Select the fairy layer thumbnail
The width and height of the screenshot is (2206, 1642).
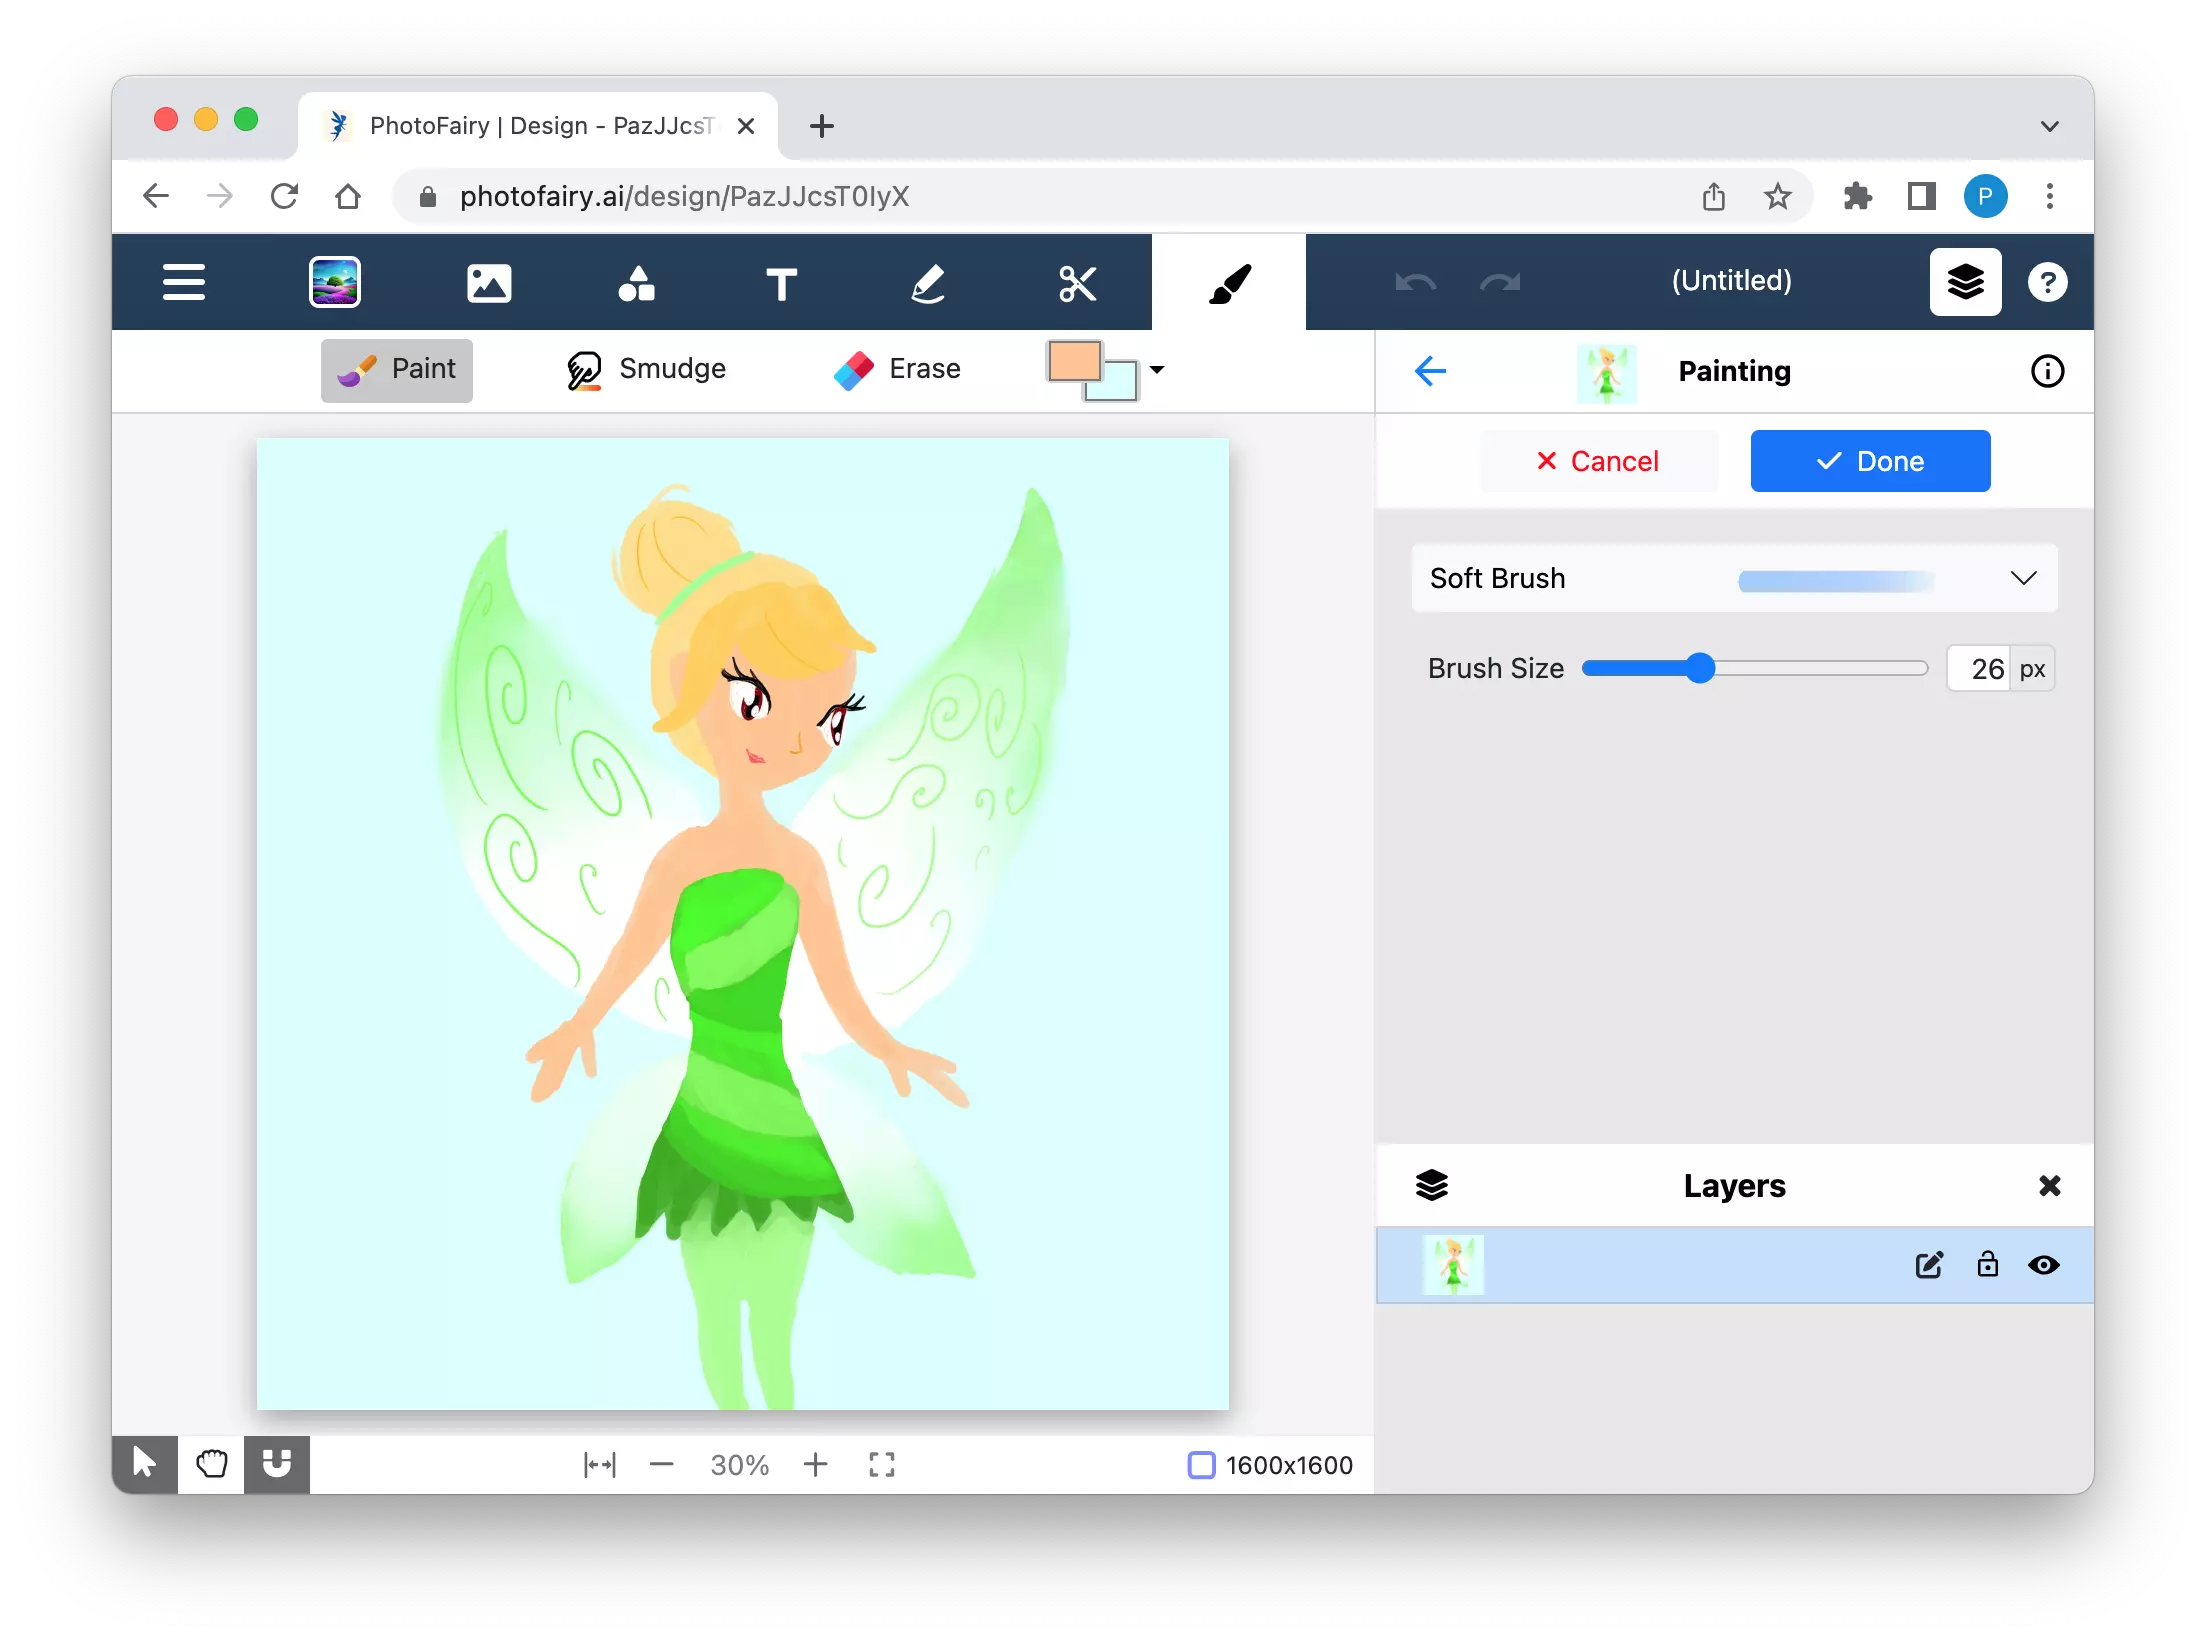click(1453, 1265)
